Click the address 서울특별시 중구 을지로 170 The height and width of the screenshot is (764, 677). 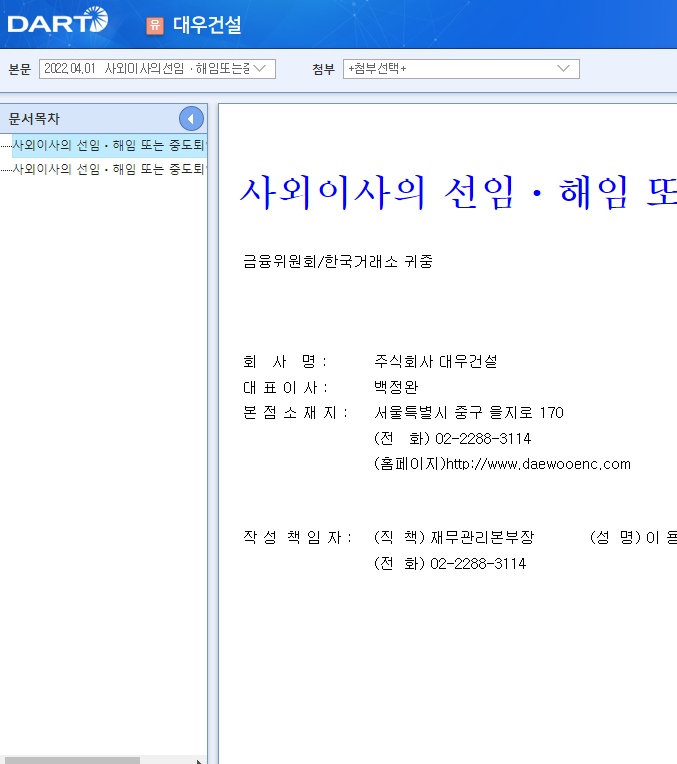(x=469, y=413)
